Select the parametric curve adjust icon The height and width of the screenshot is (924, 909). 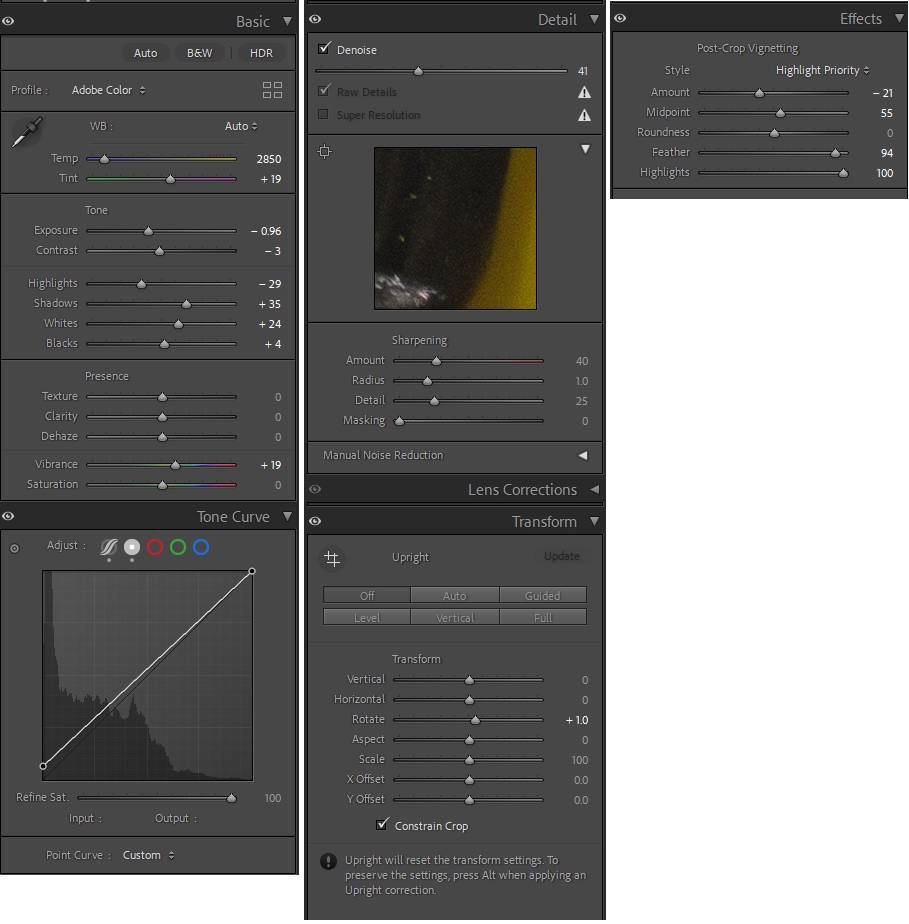click(x=109, y=547)
